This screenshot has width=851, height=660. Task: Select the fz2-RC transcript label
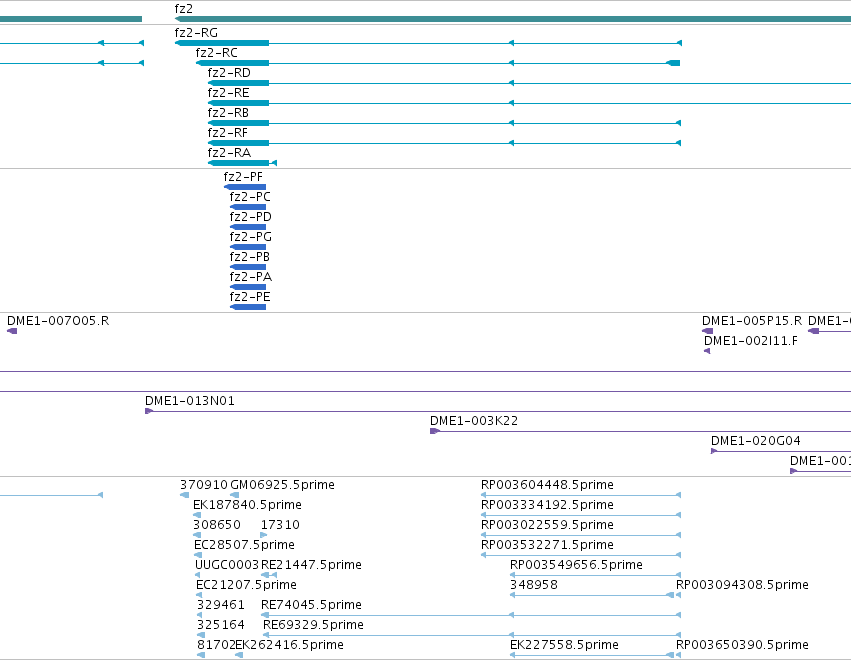(x=217, y=53)
